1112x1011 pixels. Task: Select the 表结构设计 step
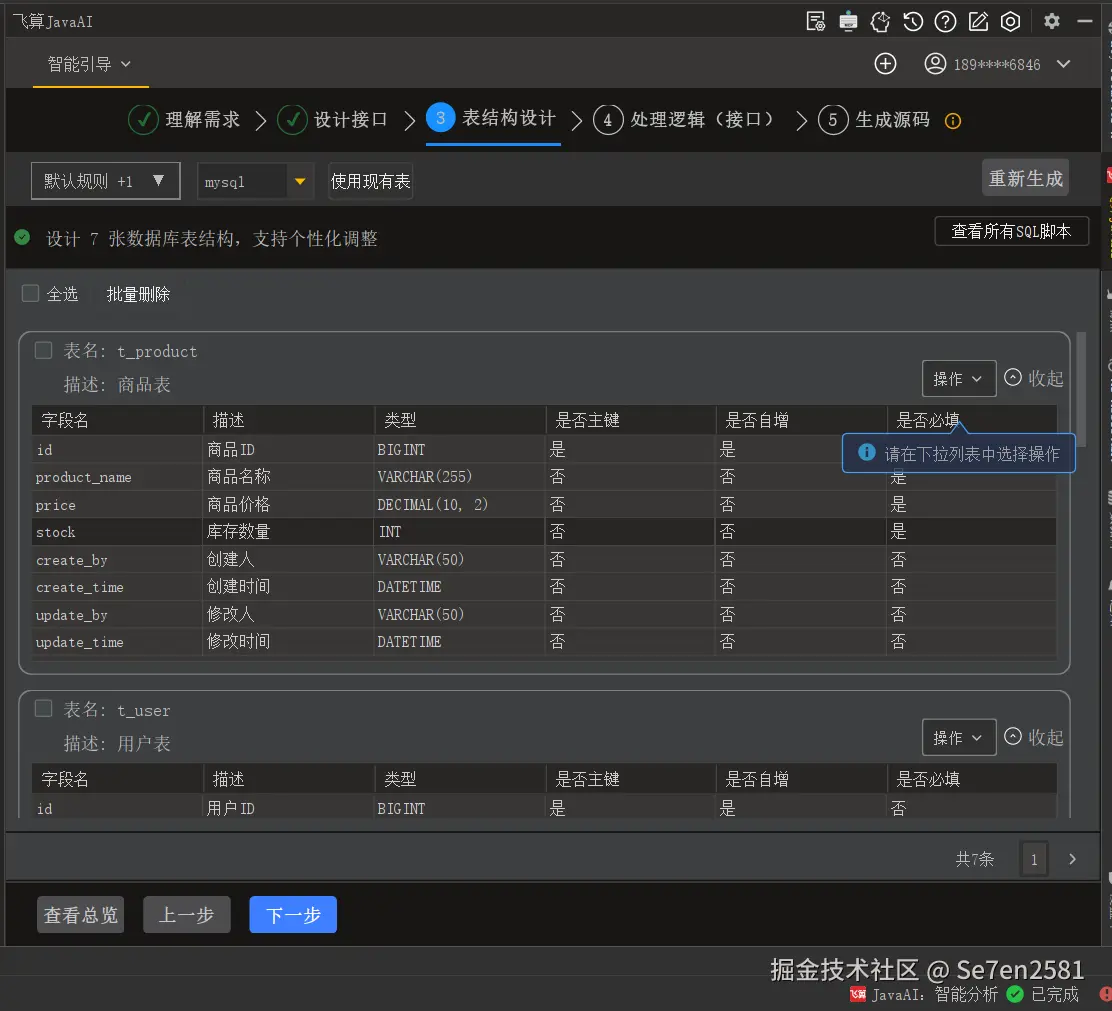508,118
